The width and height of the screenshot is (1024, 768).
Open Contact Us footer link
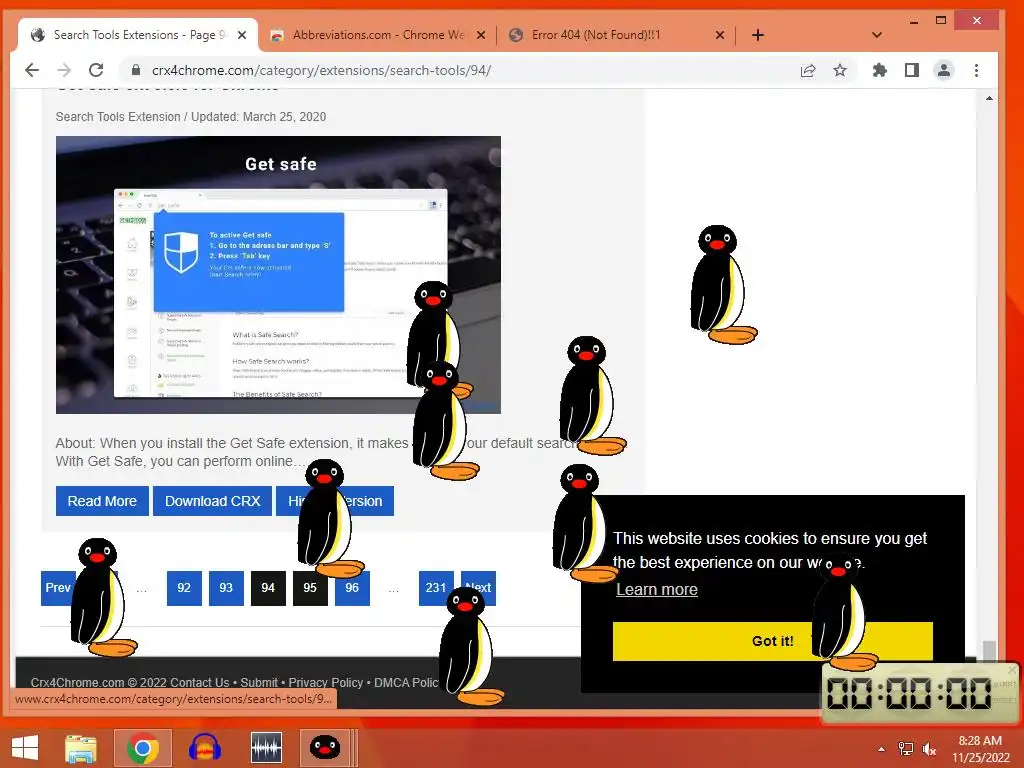tap(199, 682)
